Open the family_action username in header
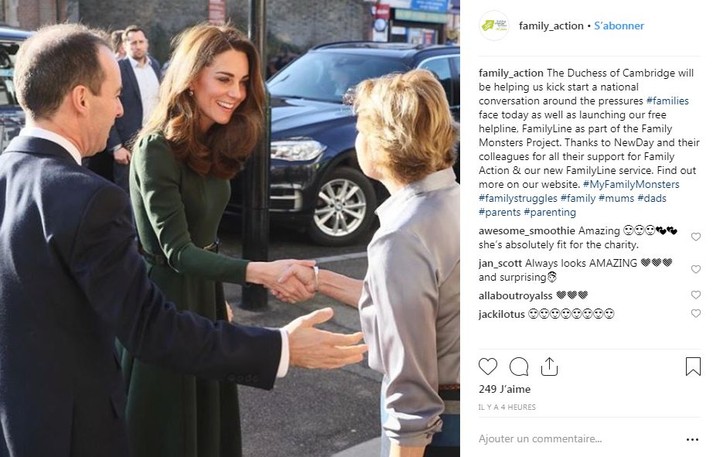This screenshot has height=457, width=713. (x=551, y=26)
